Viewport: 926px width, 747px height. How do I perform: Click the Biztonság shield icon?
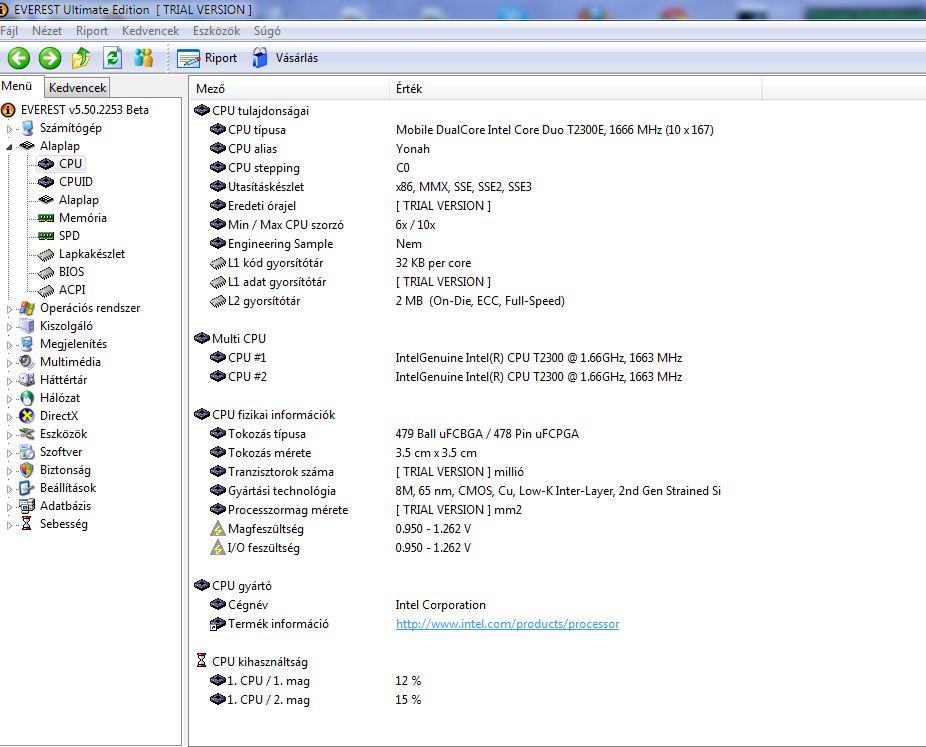[27, 470]
